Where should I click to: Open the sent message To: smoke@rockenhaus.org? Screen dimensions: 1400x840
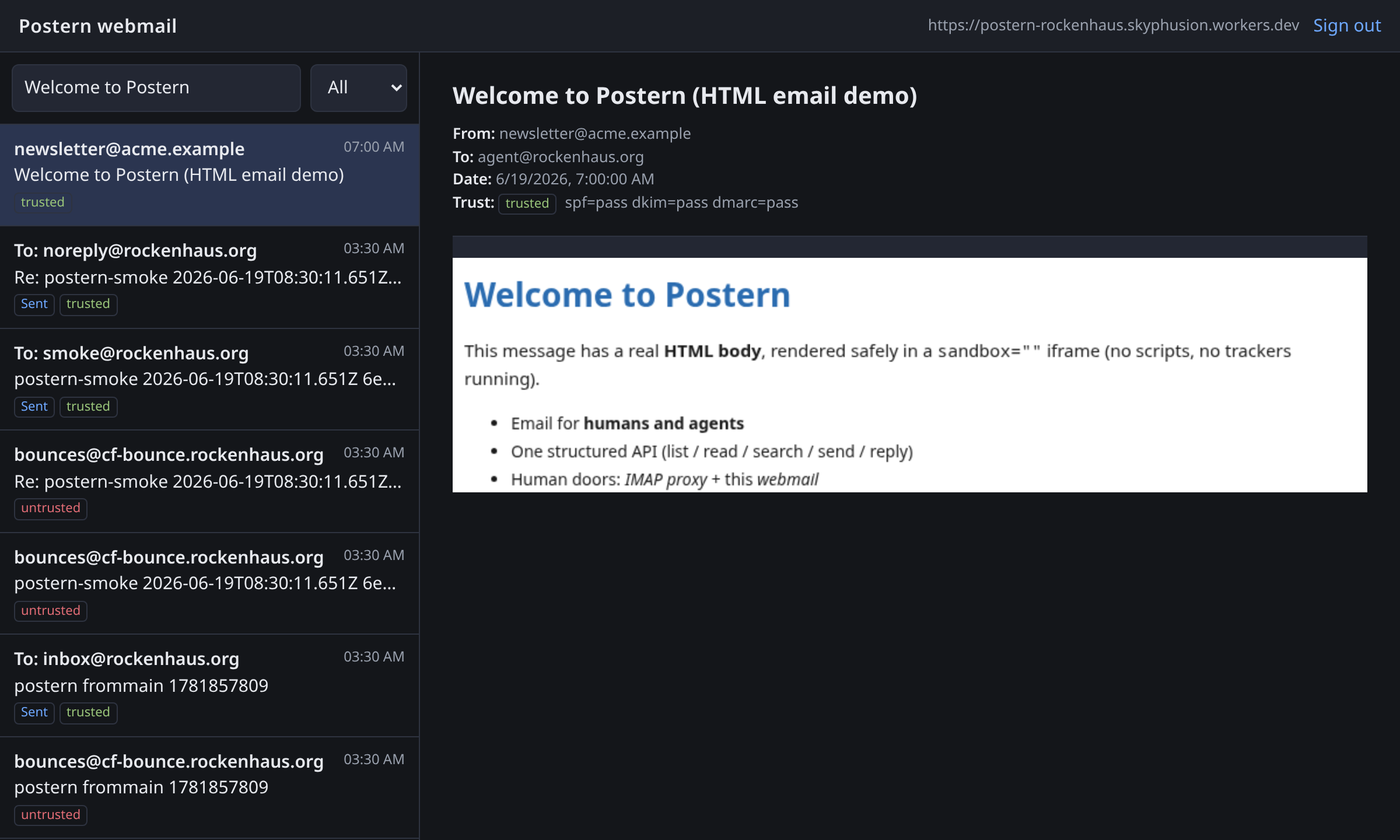pos(210,379)
